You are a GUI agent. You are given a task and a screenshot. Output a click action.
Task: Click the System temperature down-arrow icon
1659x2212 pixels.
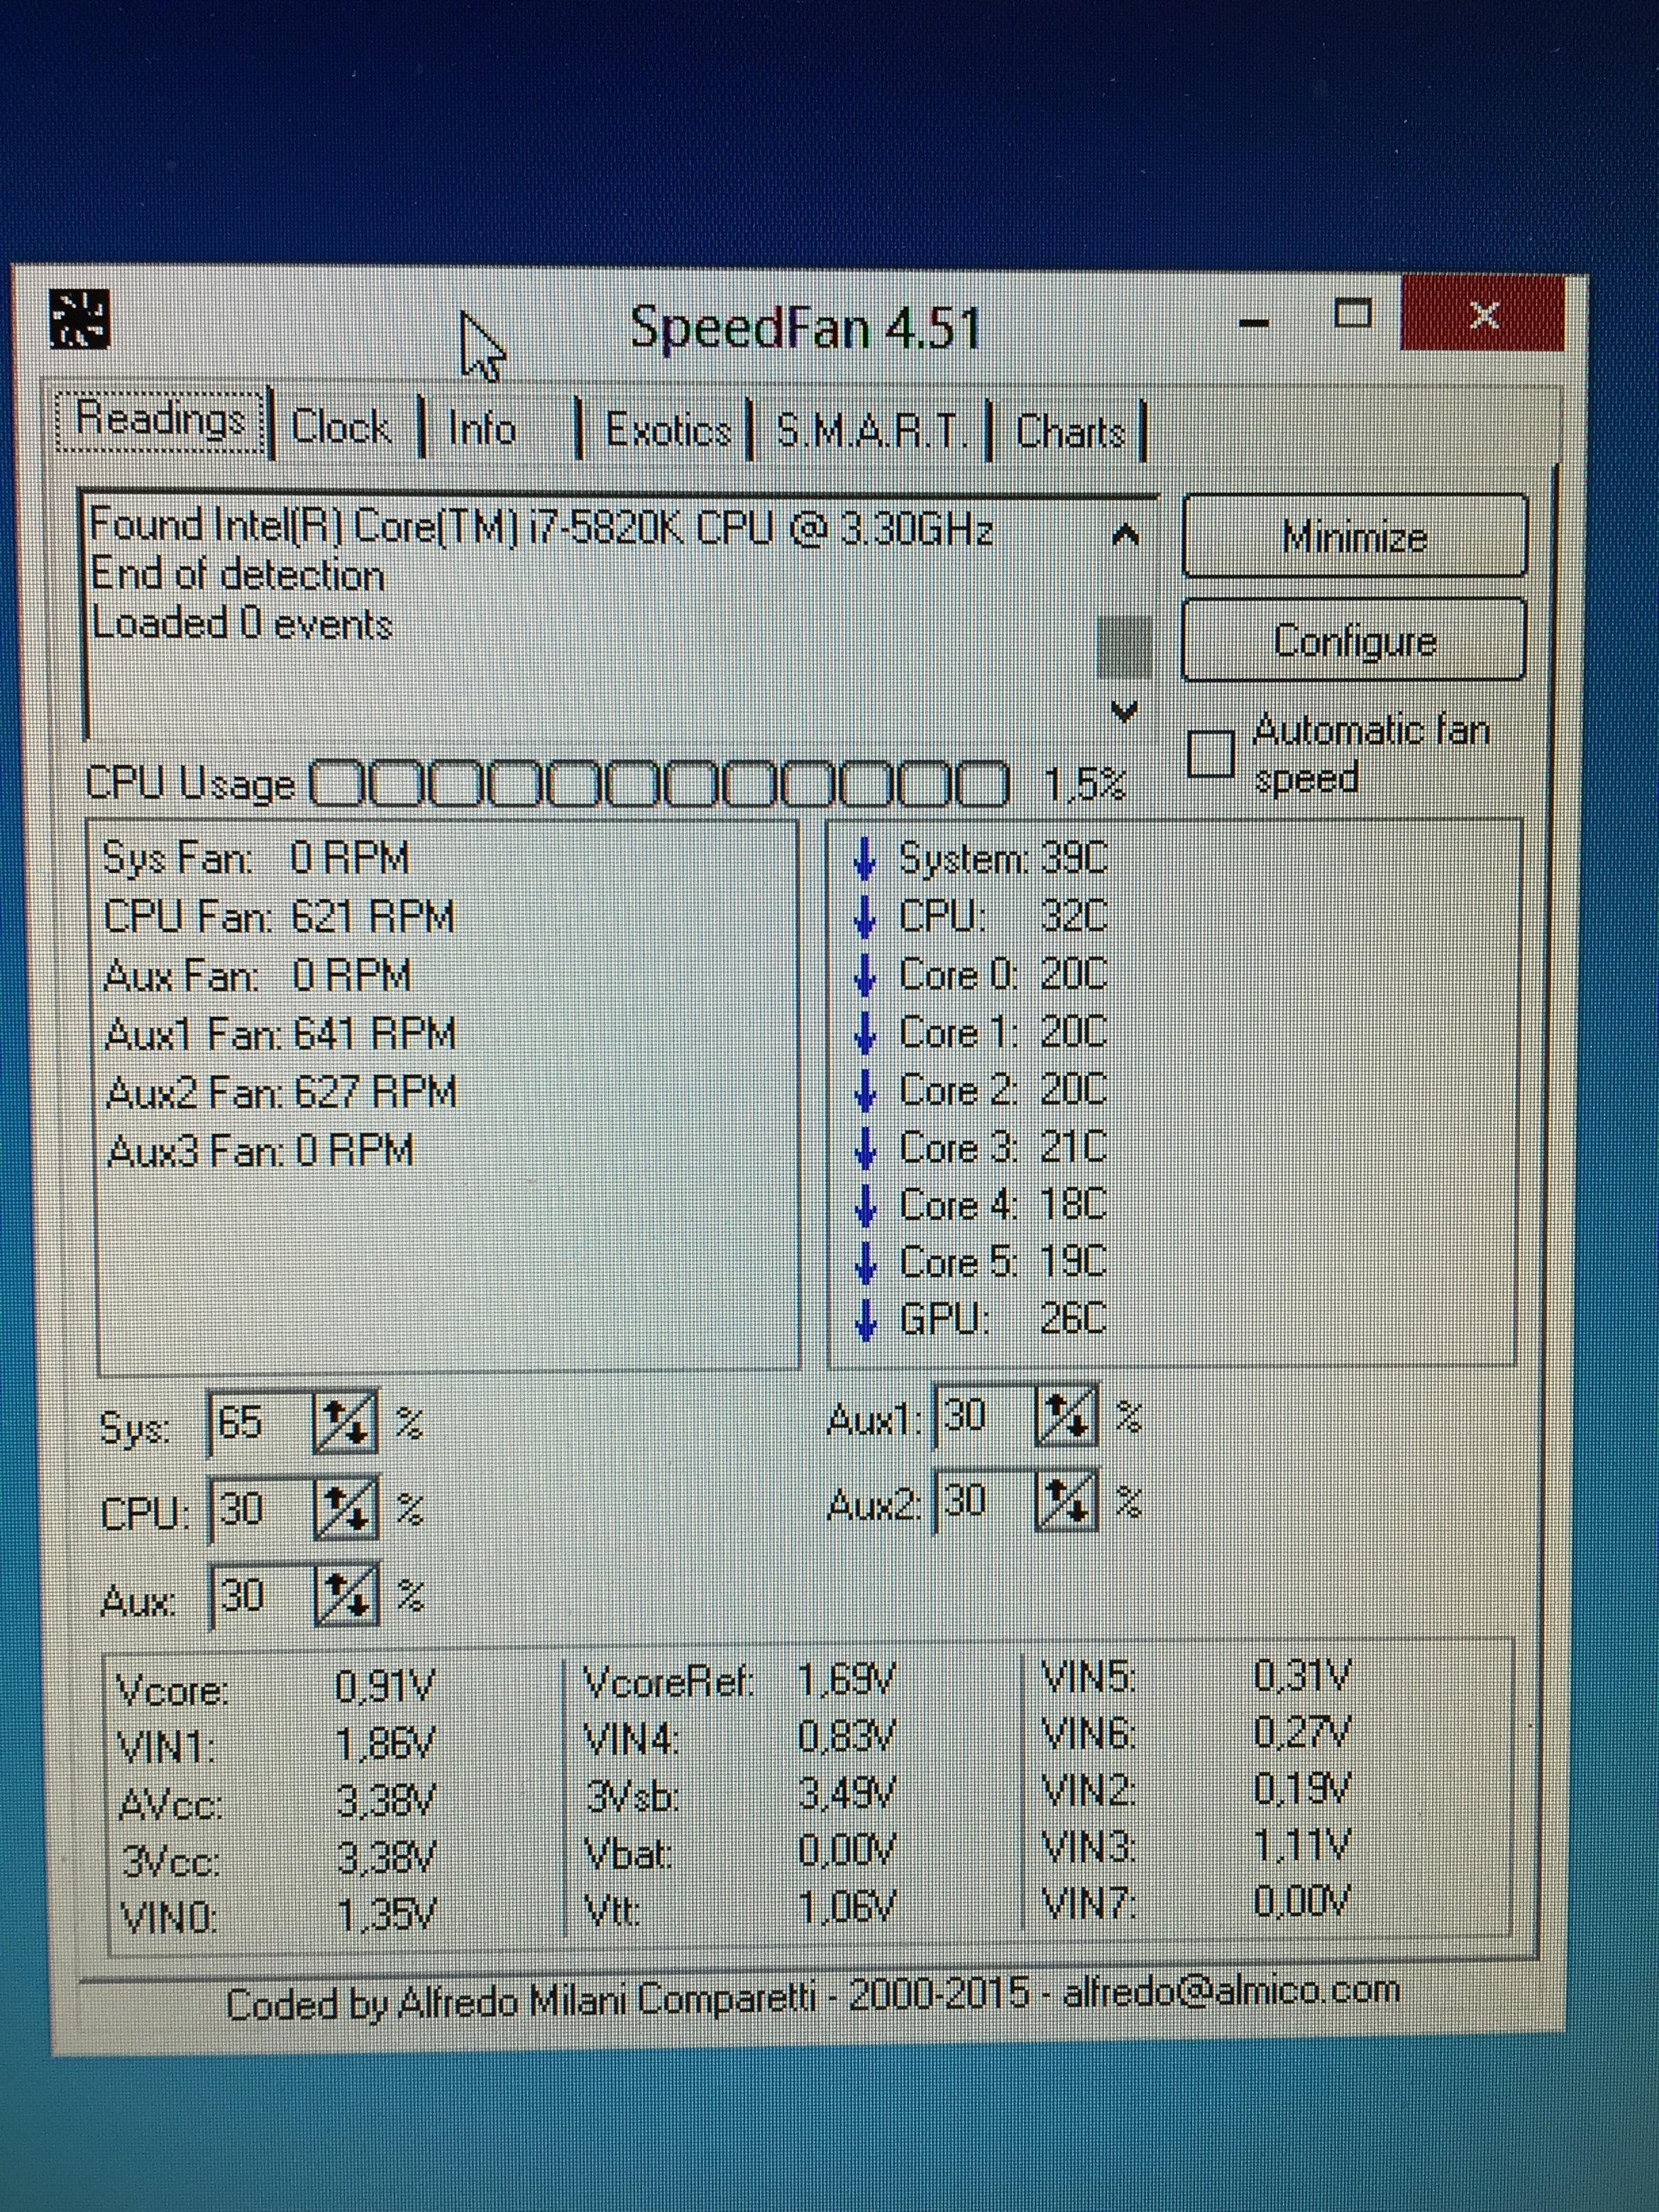866,859
